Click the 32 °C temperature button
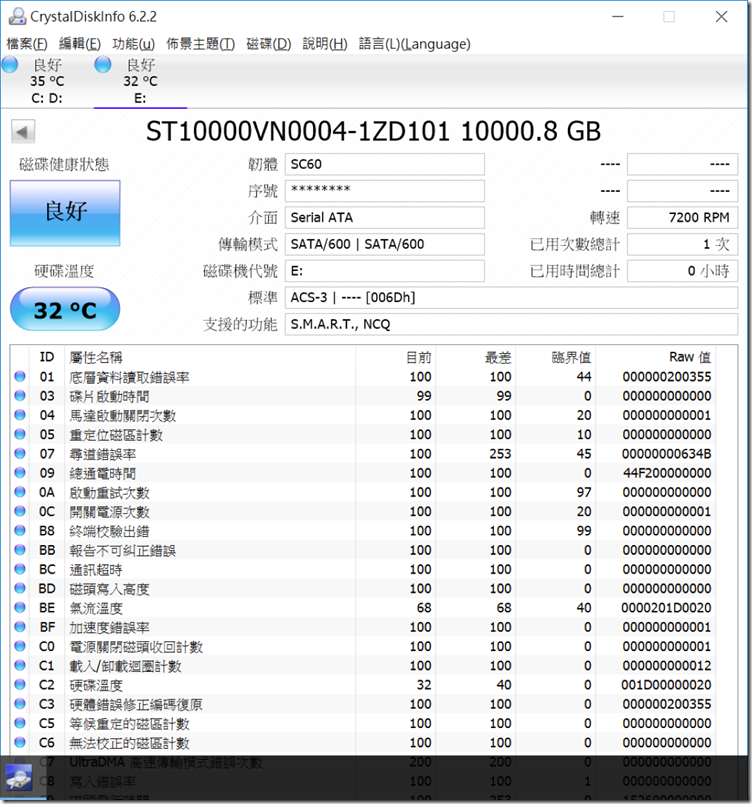The image size is (752, 804). 65,309
